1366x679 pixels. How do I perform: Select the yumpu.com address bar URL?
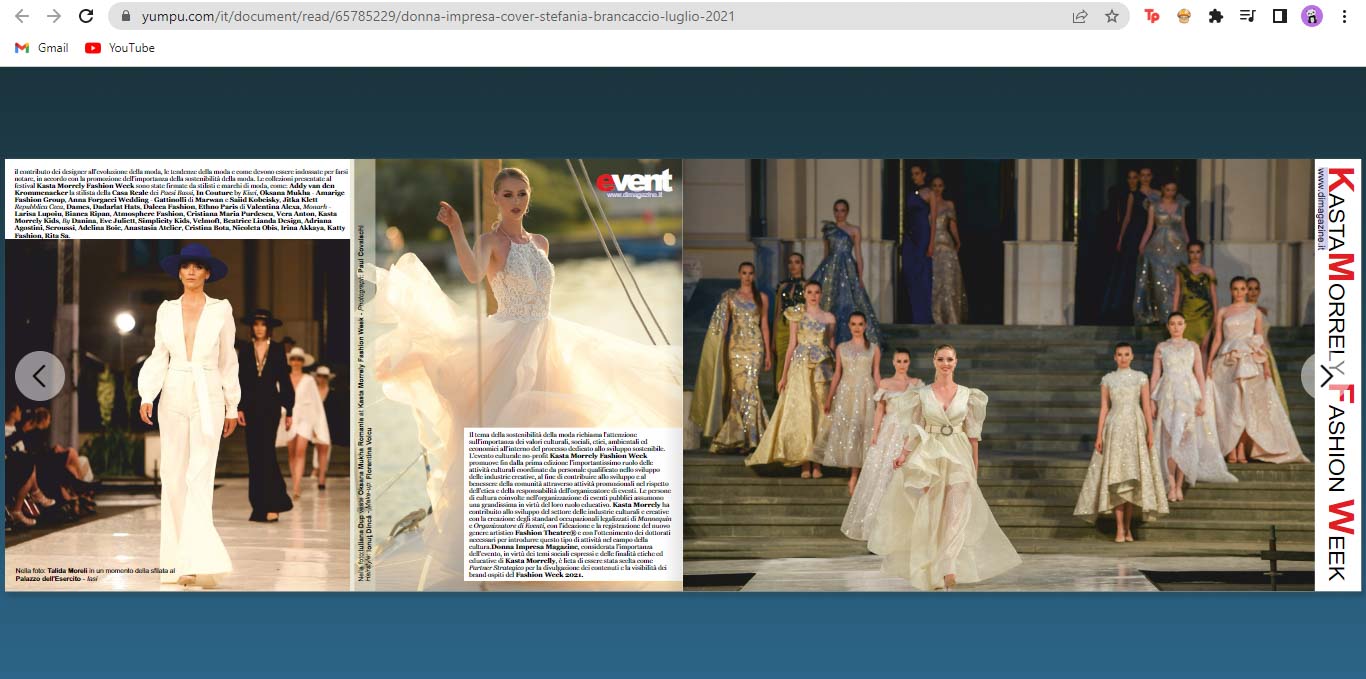pos(438,16)
